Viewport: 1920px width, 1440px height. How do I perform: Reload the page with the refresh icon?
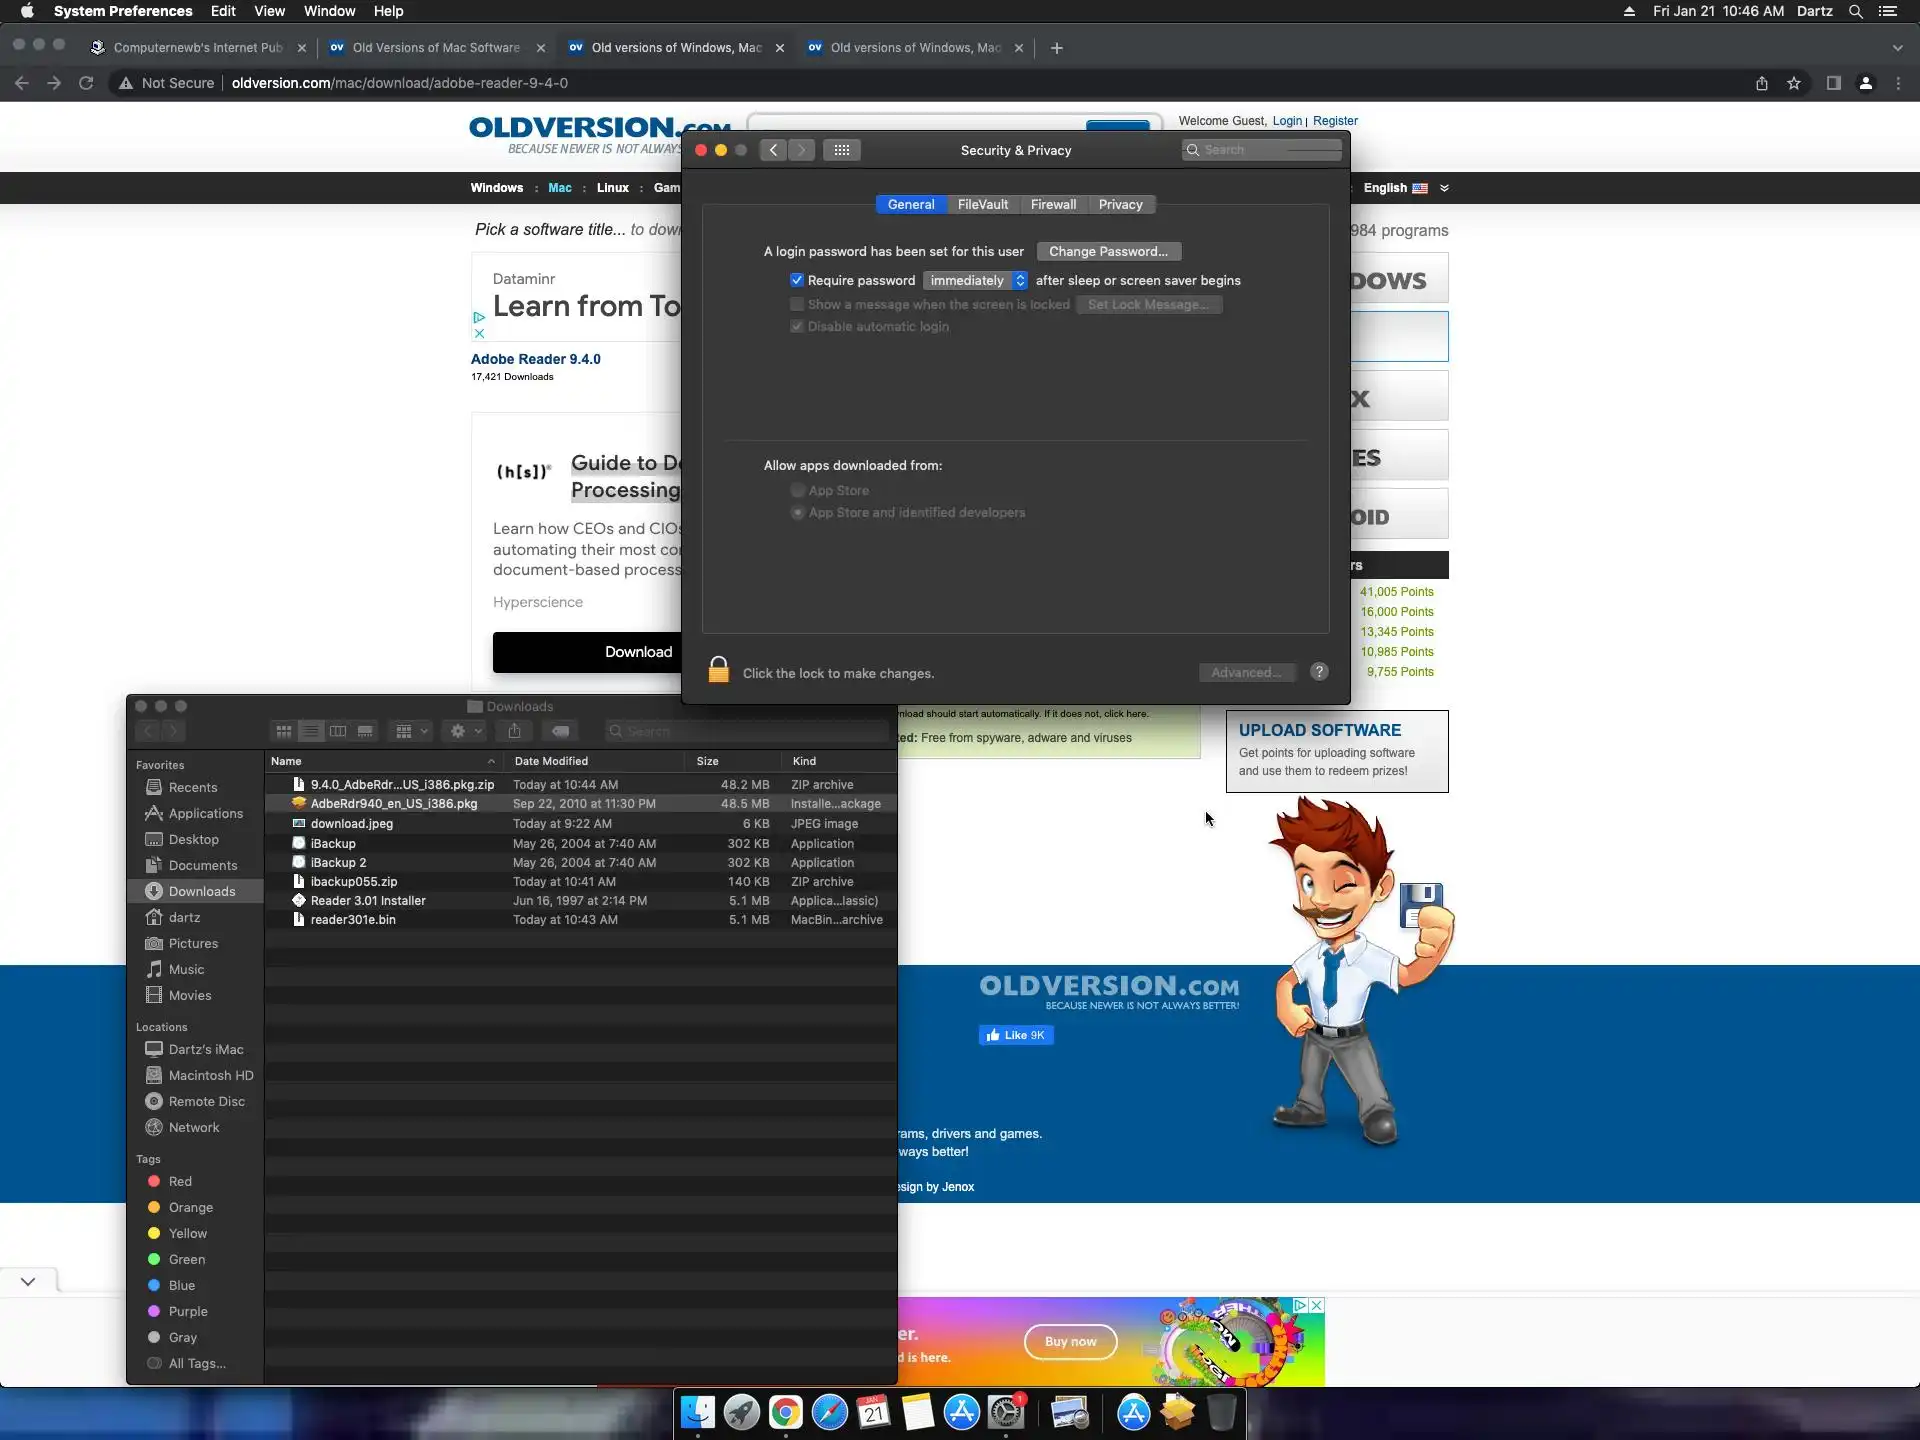coord(86,83)
